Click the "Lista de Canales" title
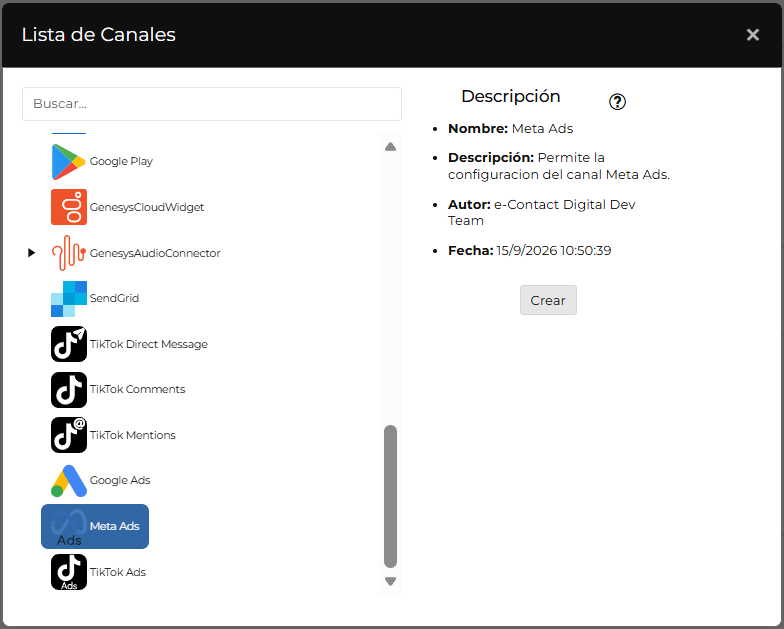This screenshot has width=784, height=629. point(98,34)
